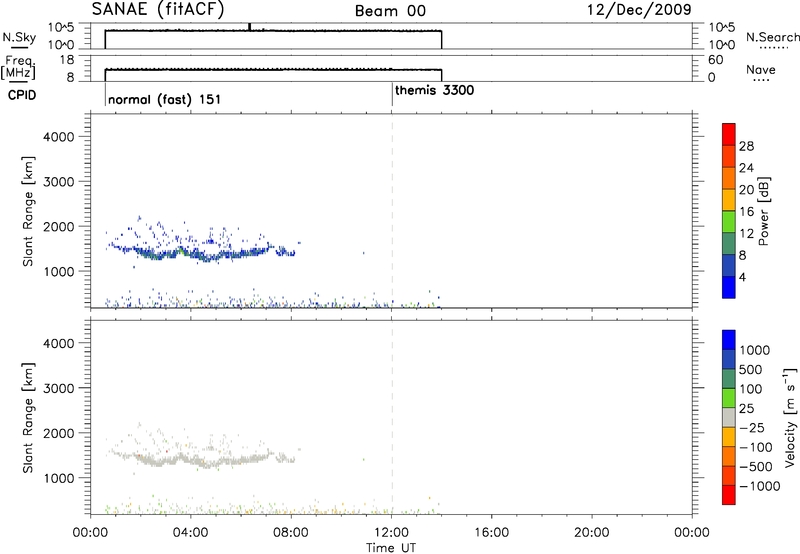
Task: Click the red segment of Power colorbar
Action: pyautogui.click(x=729, y=134)
